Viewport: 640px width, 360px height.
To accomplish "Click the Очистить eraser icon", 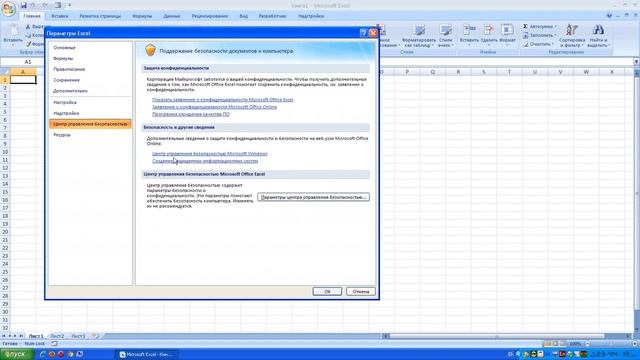I will (x=525, y=44).
